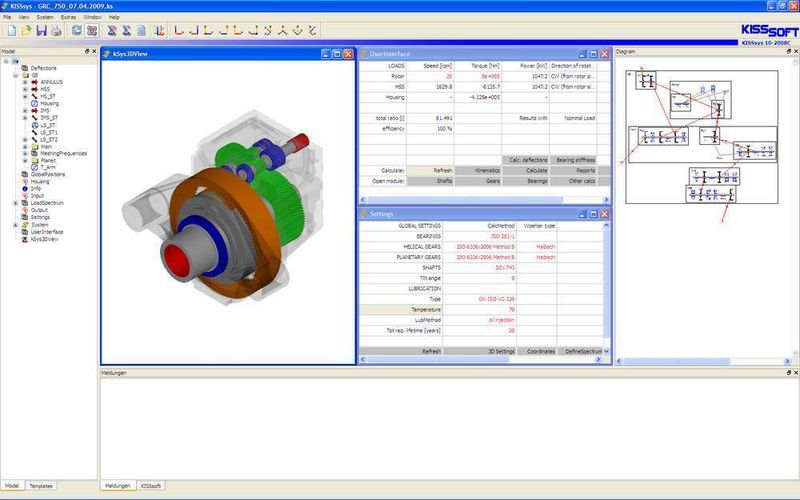Click the highlighted icon right of Refresh

point(92,31)
